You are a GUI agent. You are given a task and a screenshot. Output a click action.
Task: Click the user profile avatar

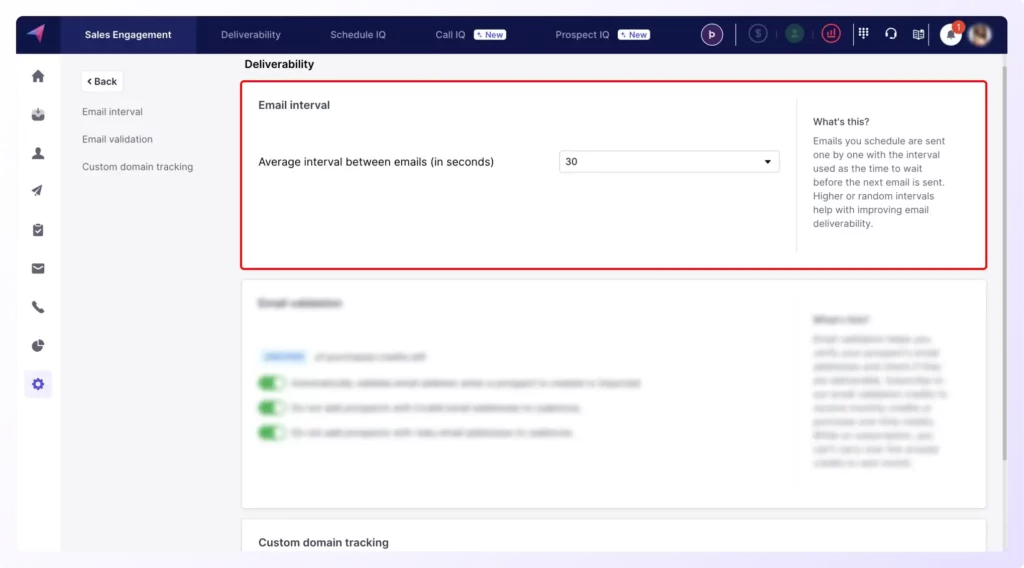pyautogui.click(x=980, y=35)
